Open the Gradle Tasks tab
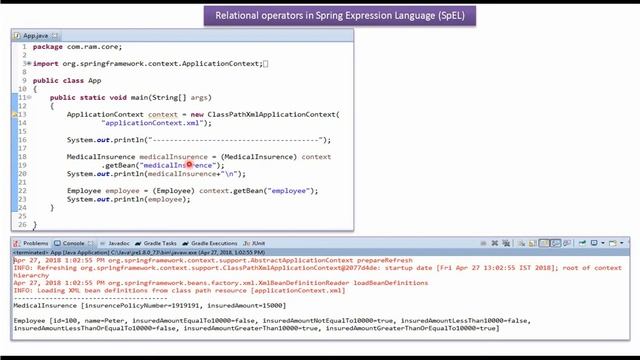This screenshot has width=640, height=360. [x=156, y=243]
